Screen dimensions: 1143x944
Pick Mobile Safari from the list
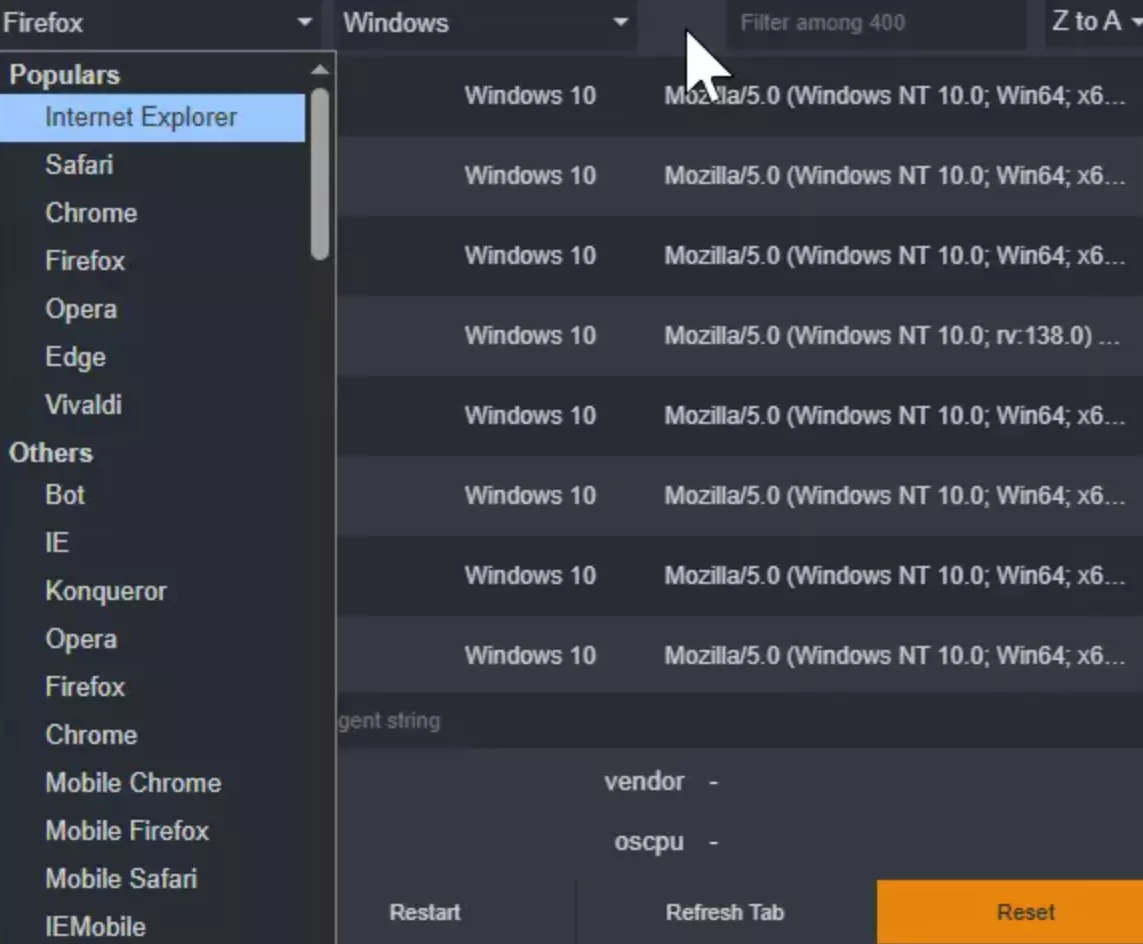pyautogui.click(x=152, y=879)
